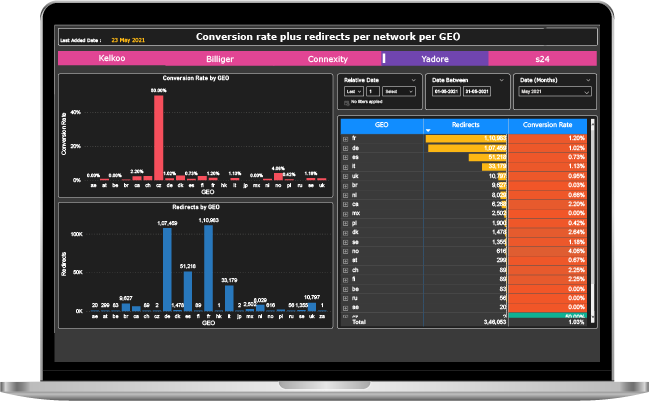This screenshot has width=649, height=401.
Task: Open the Select period dropdown in Relative Date
Action: [399, 91]
